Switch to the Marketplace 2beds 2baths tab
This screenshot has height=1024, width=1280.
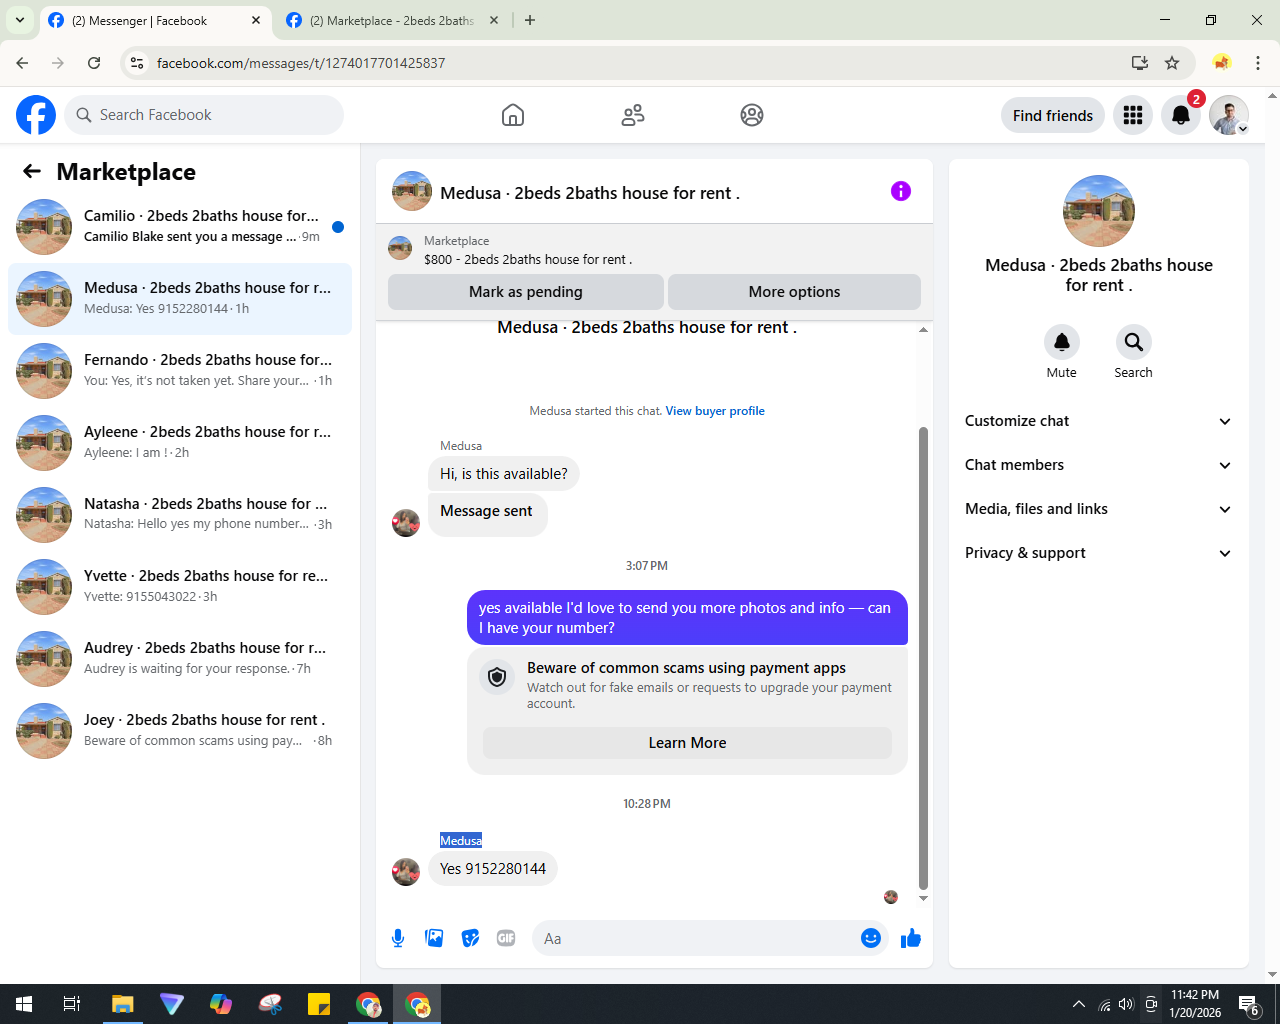392,20
